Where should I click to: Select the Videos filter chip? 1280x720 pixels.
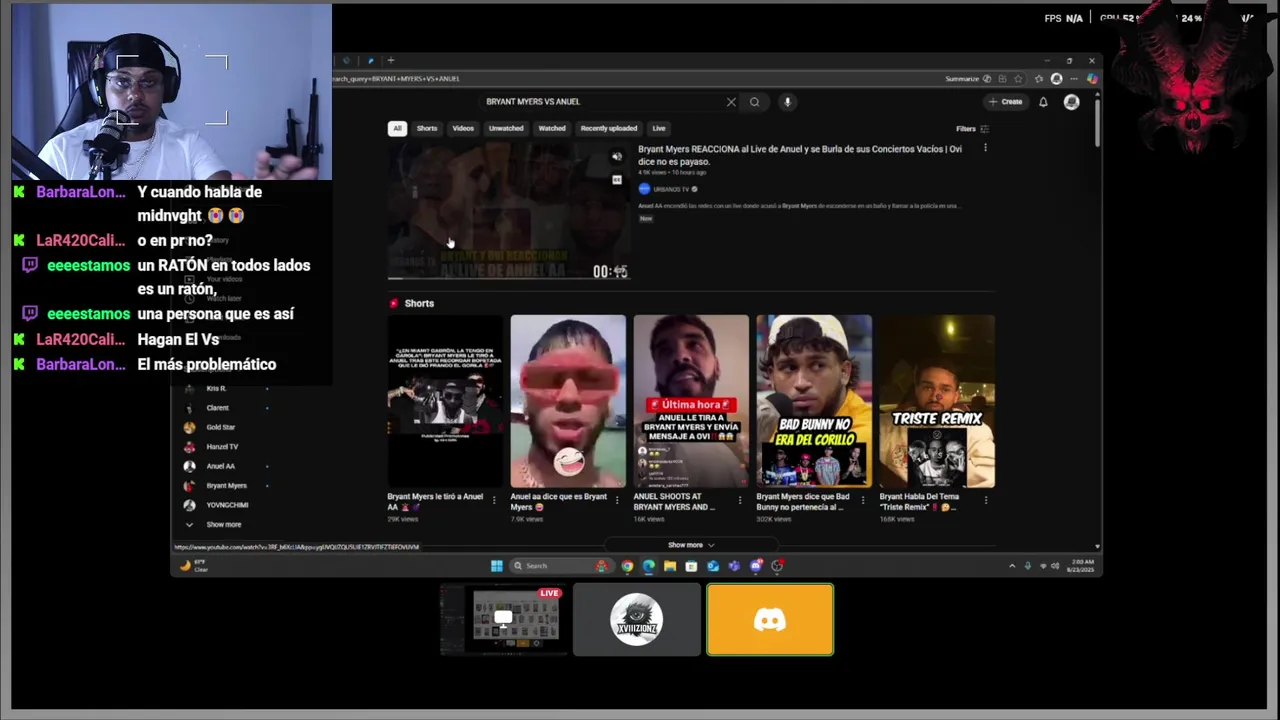(463, 128)
